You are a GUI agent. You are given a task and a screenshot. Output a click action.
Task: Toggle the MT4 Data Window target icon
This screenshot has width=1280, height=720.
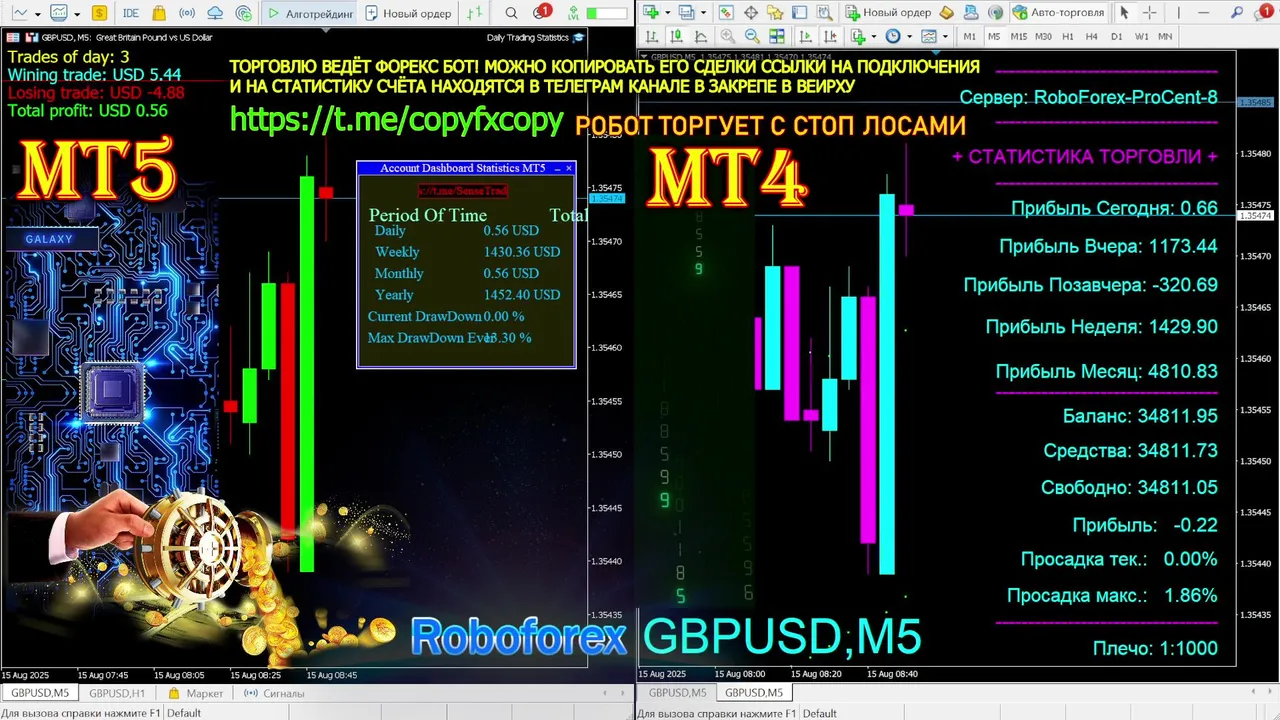750,12
